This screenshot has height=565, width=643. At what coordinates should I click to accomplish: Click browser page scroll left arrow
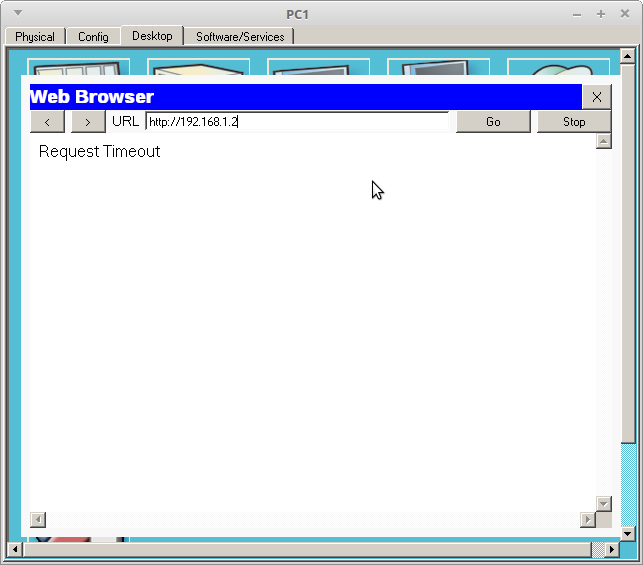pos(38,519)
